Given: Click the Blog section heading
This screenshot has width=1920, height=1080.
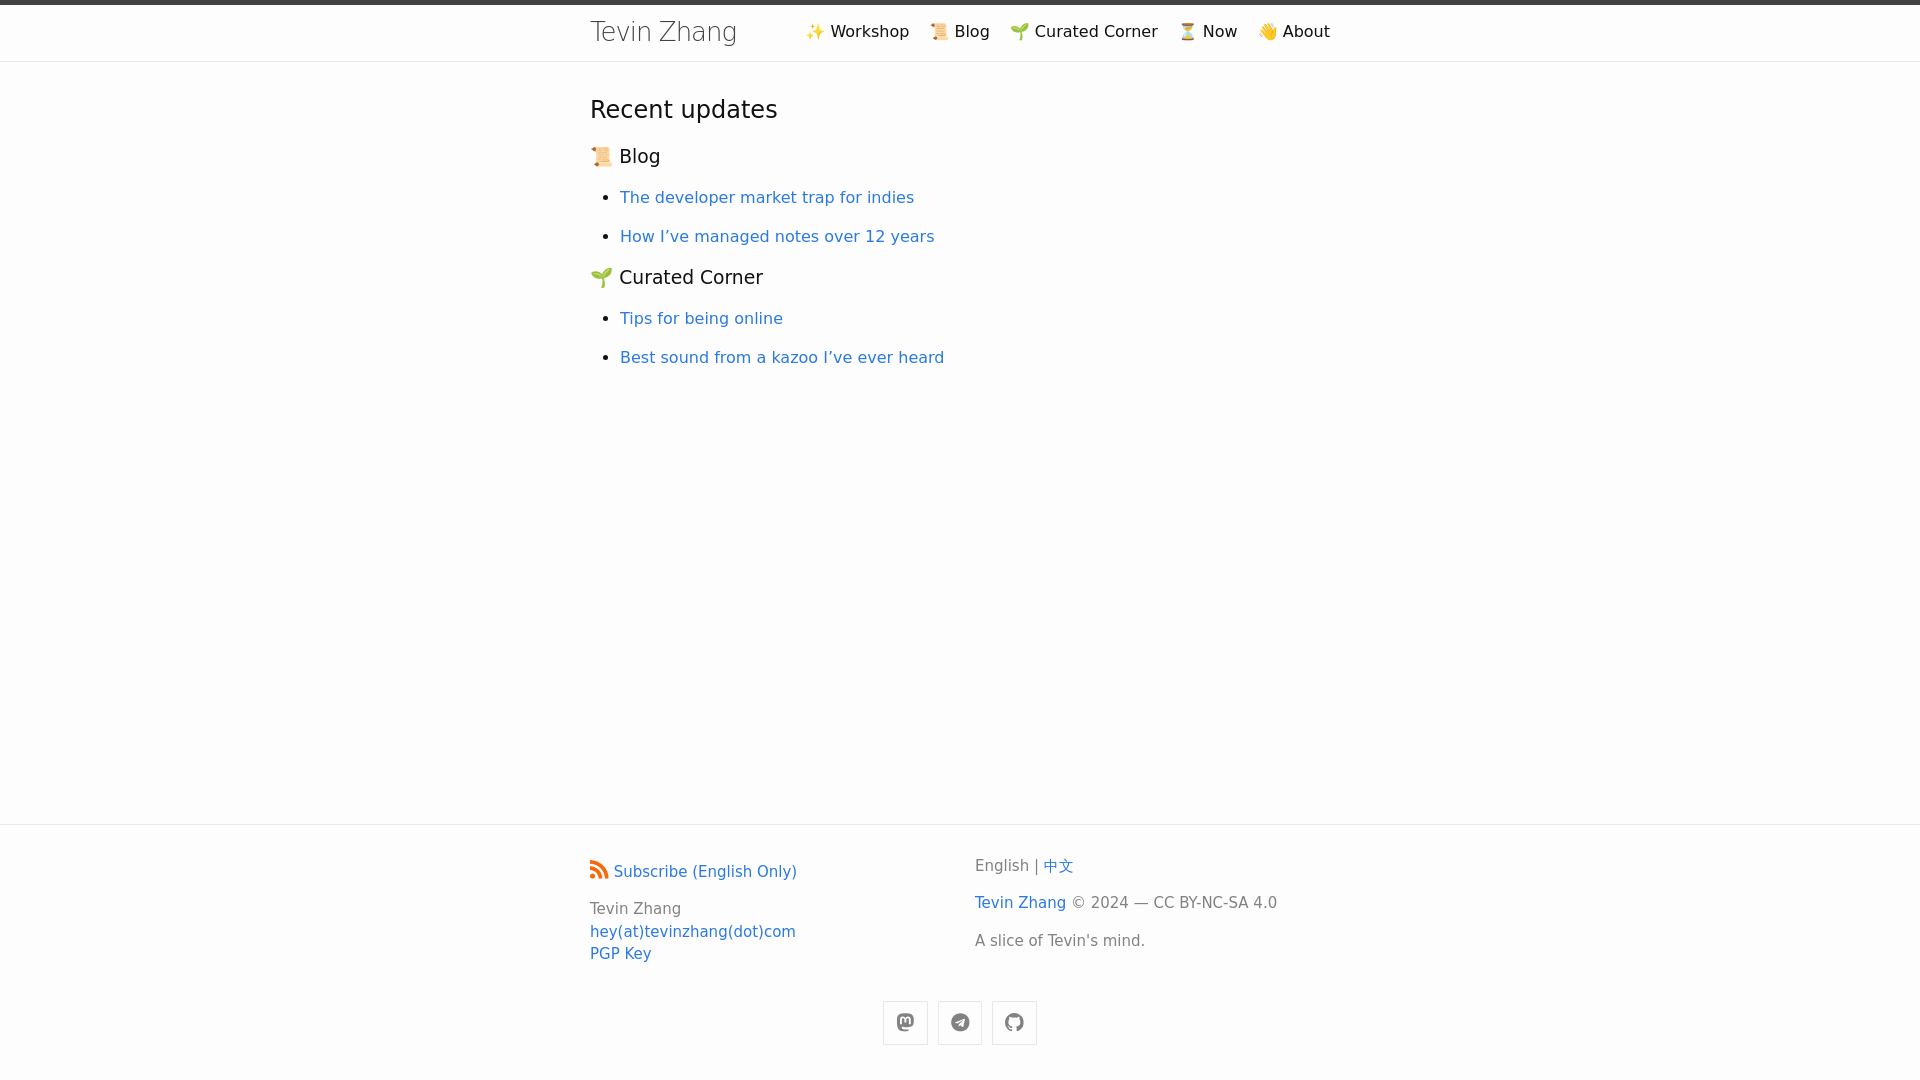Looking at the screenshot, I should click(625, 157).
